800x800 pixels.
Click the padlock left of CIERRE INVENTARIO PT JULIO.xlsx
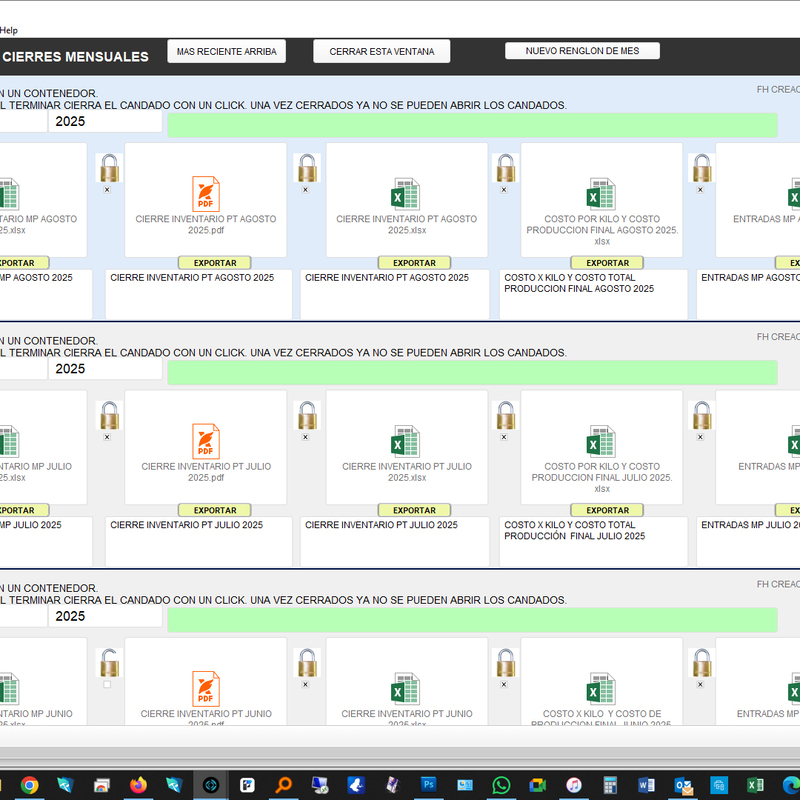[307, 416]
